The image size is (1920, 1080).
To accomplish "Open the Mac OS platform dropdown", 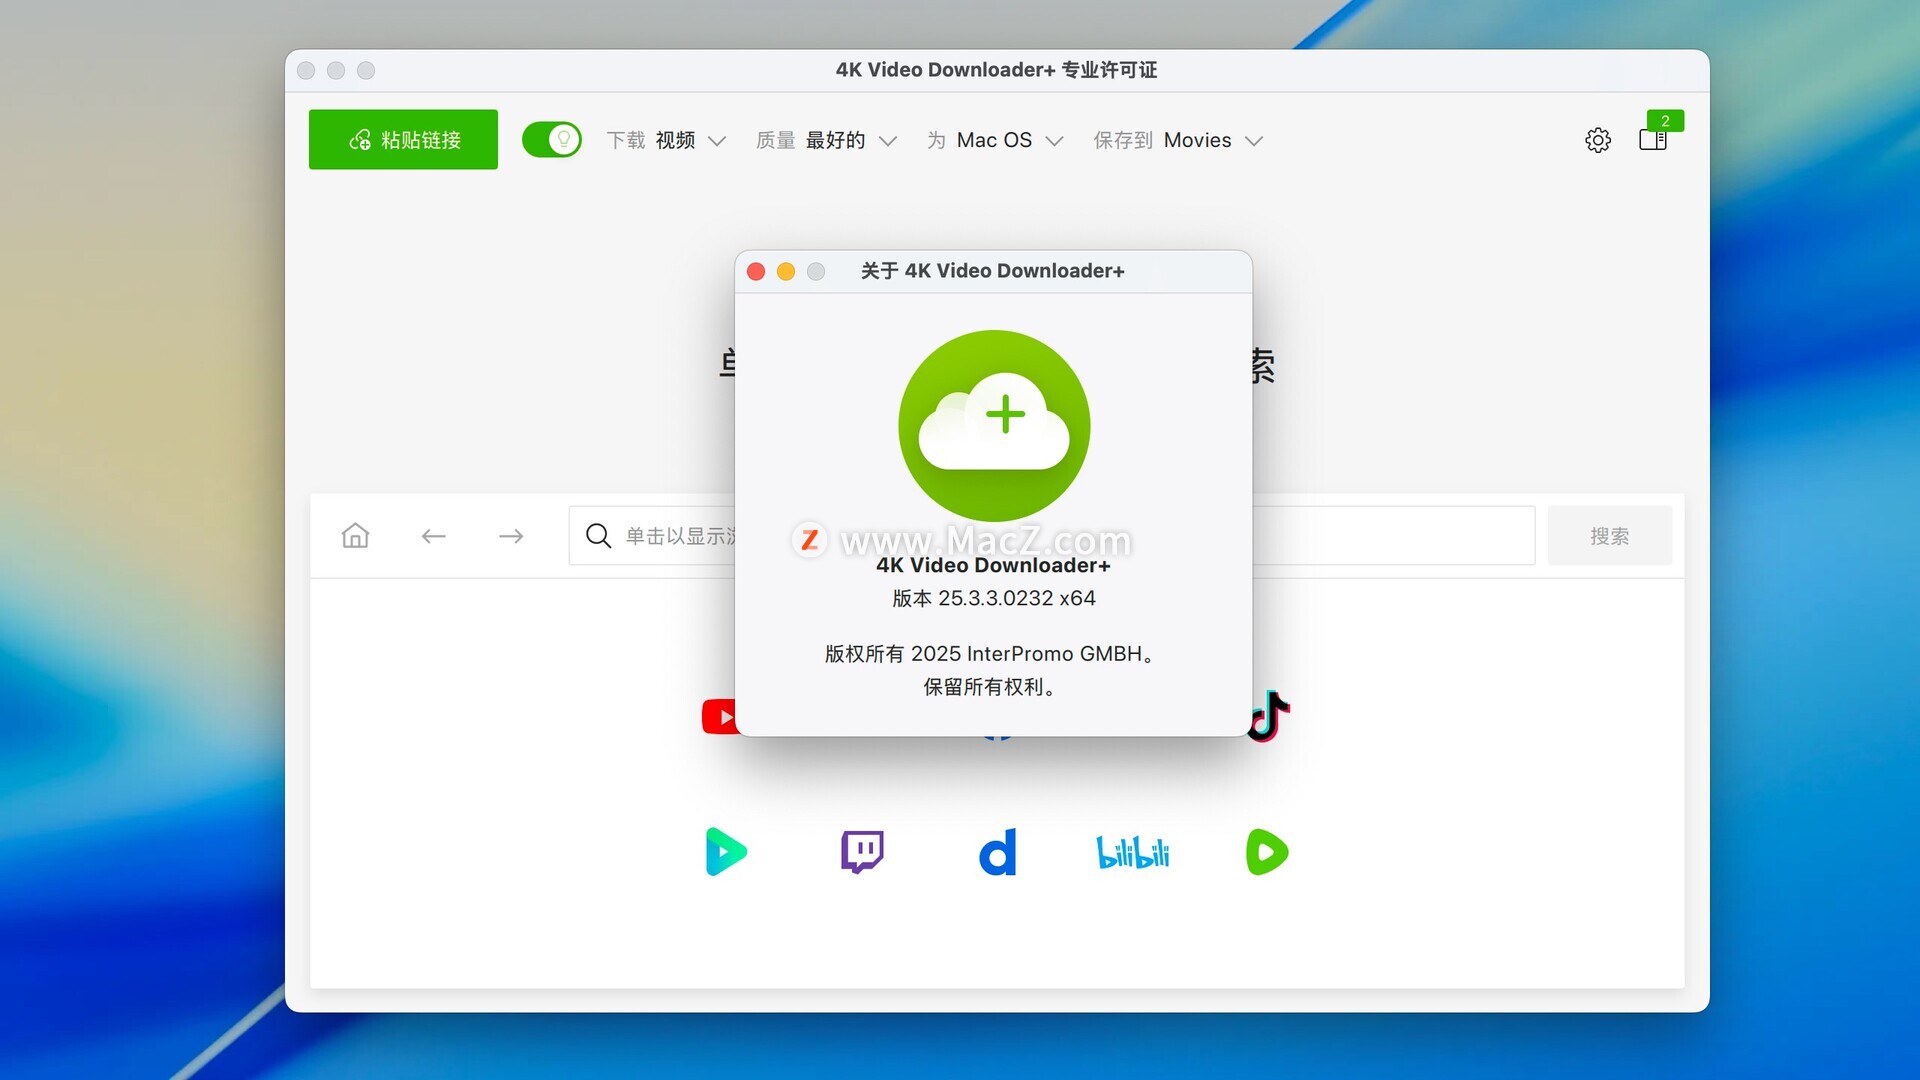I will coord(995,140).
